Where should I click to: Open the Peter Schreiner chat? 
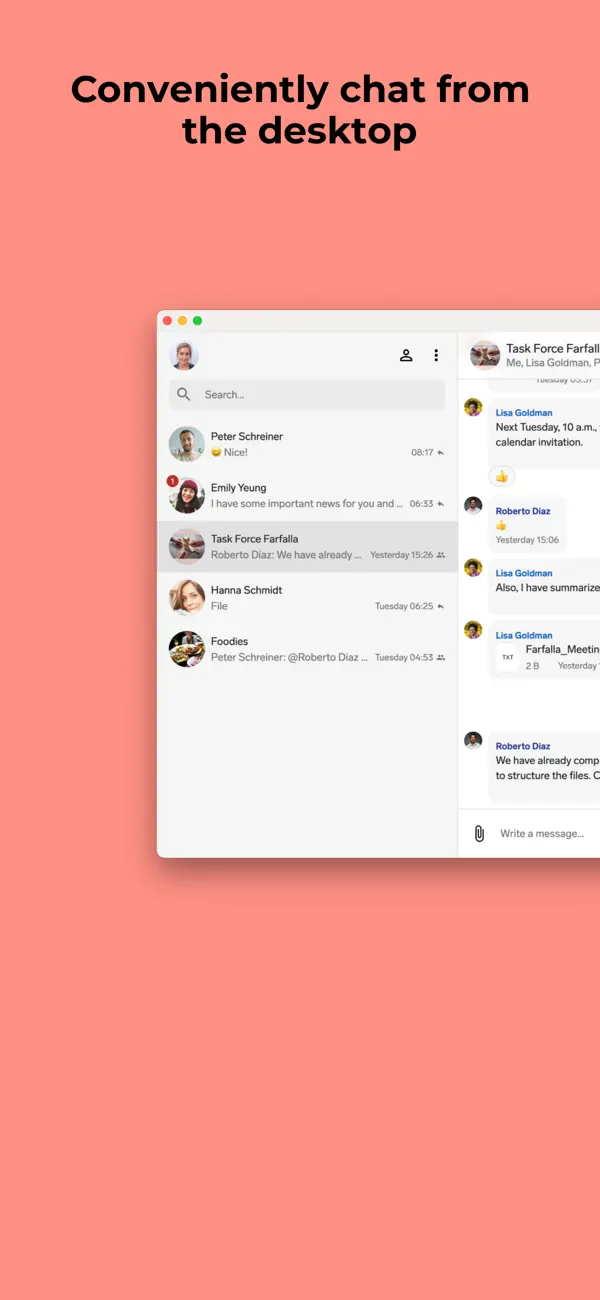coord(307,444)
